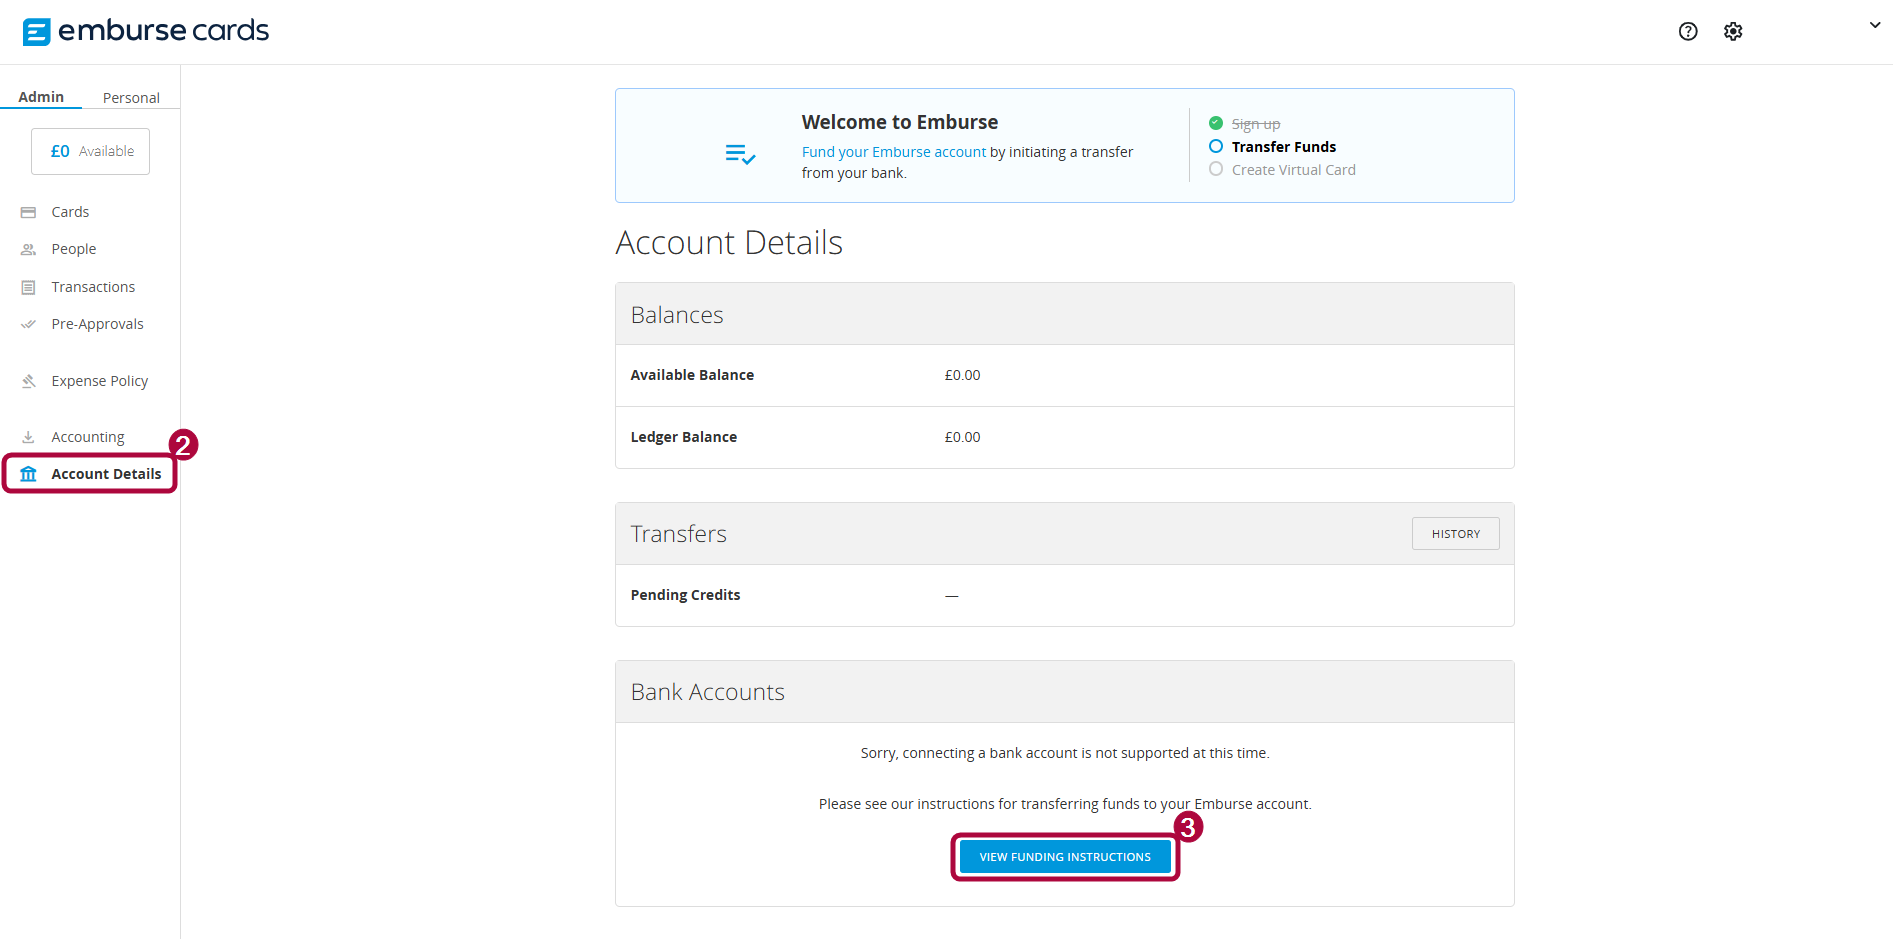Switch to the Admin tab
Viewport: 1893px width, 939px height.
41,97
